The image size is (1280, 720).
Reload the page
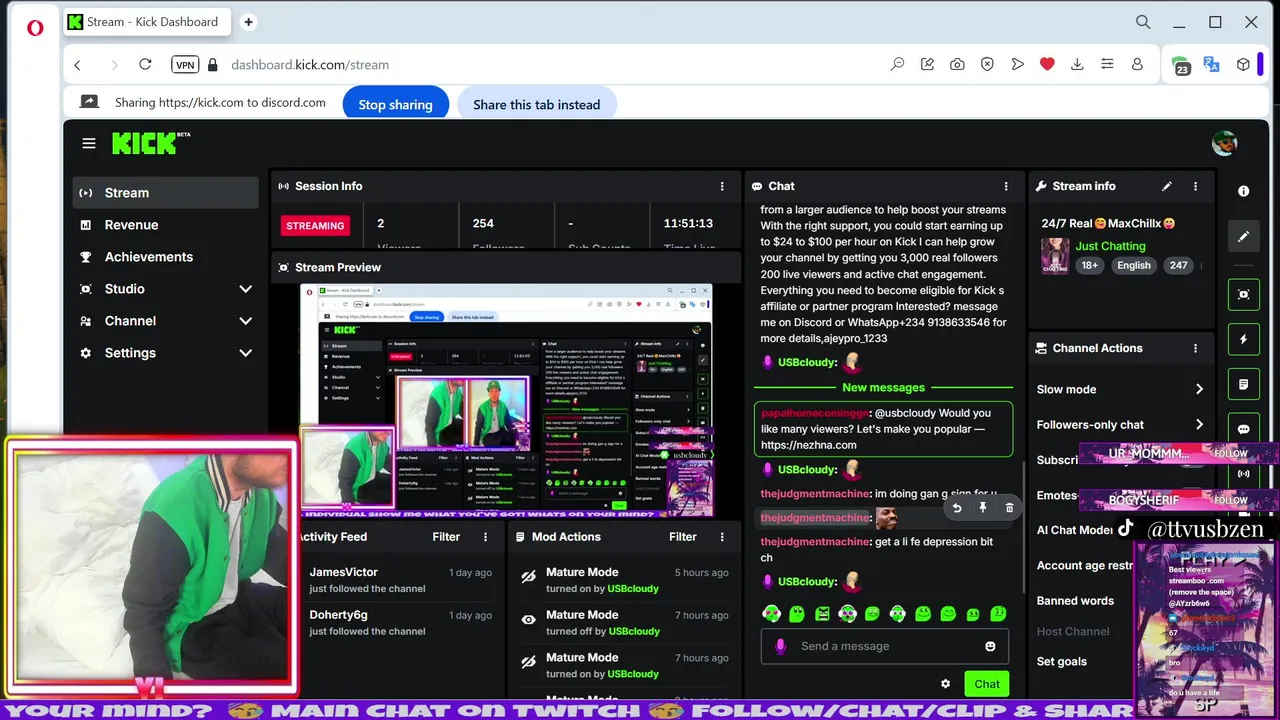tap(145, 64)
